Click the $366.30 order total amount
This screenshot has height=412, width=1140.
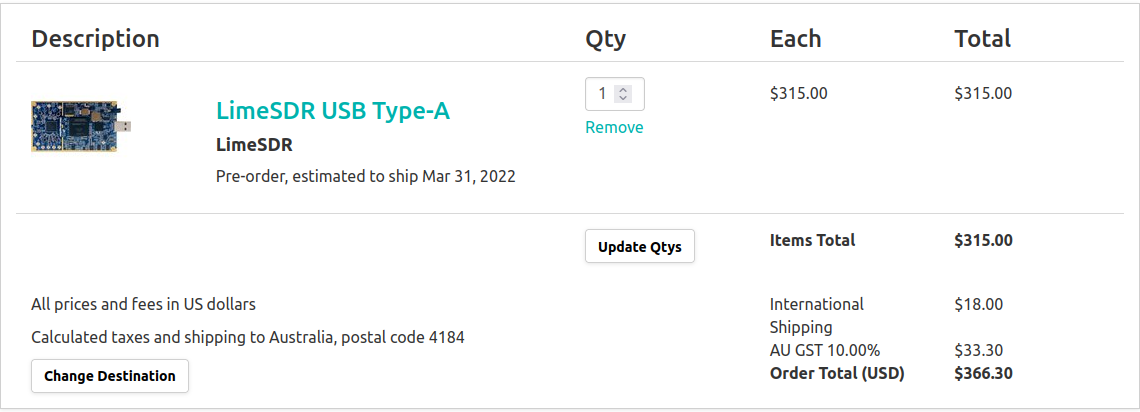983,374
